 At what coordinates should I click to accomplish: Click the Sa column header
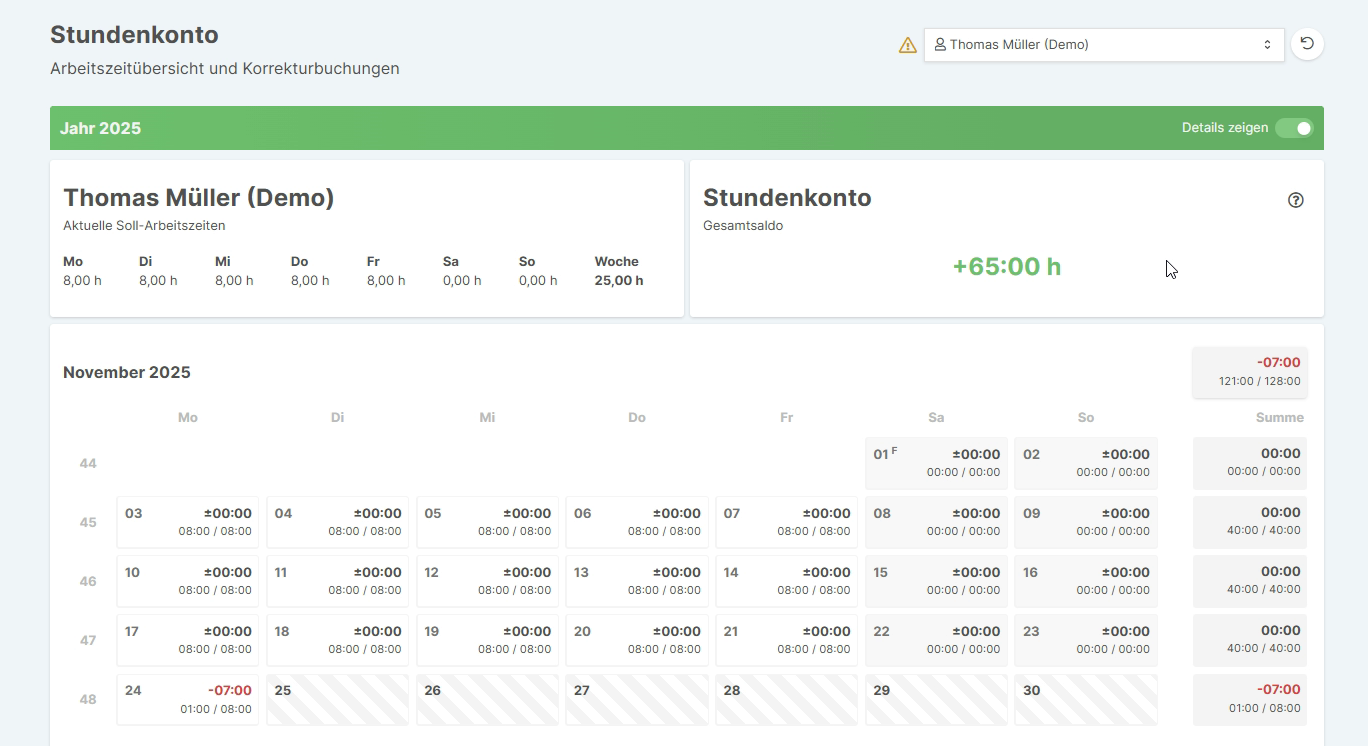936,417
